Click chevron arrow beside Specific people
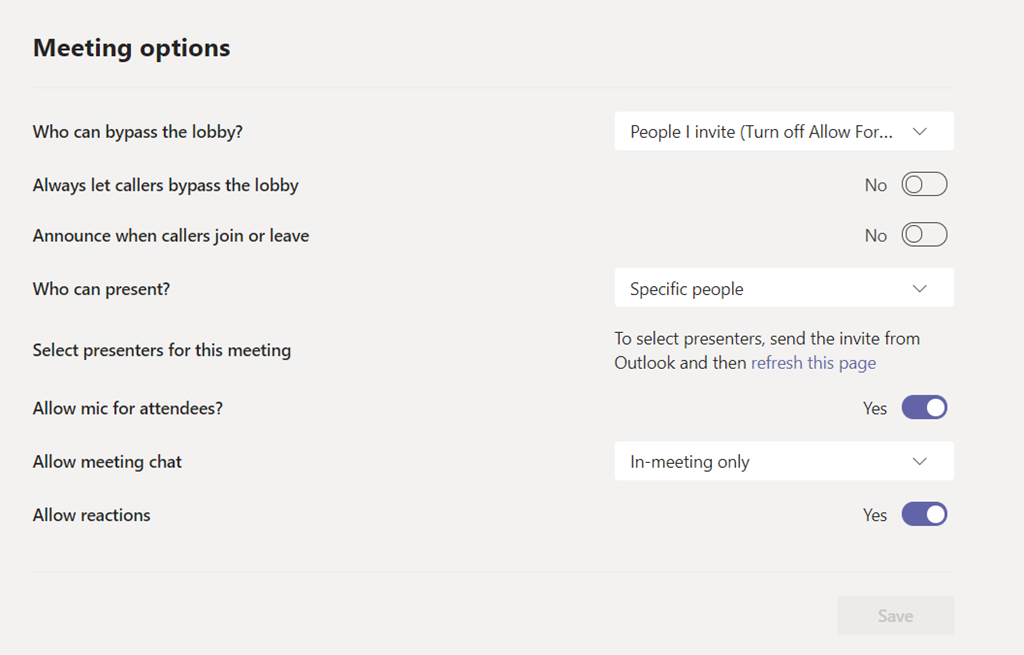The image size is (1024, 655). 920,289
